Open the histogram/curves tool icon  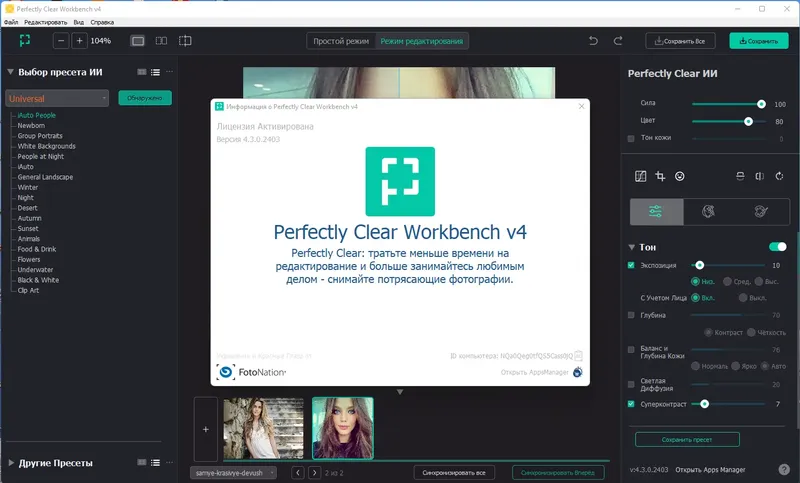click(x=640, y=176)
